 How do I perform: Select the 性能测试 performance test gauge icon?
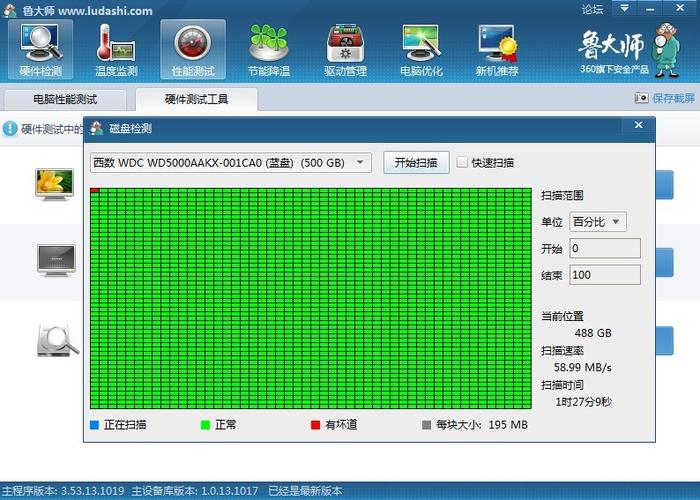point(193,50)
